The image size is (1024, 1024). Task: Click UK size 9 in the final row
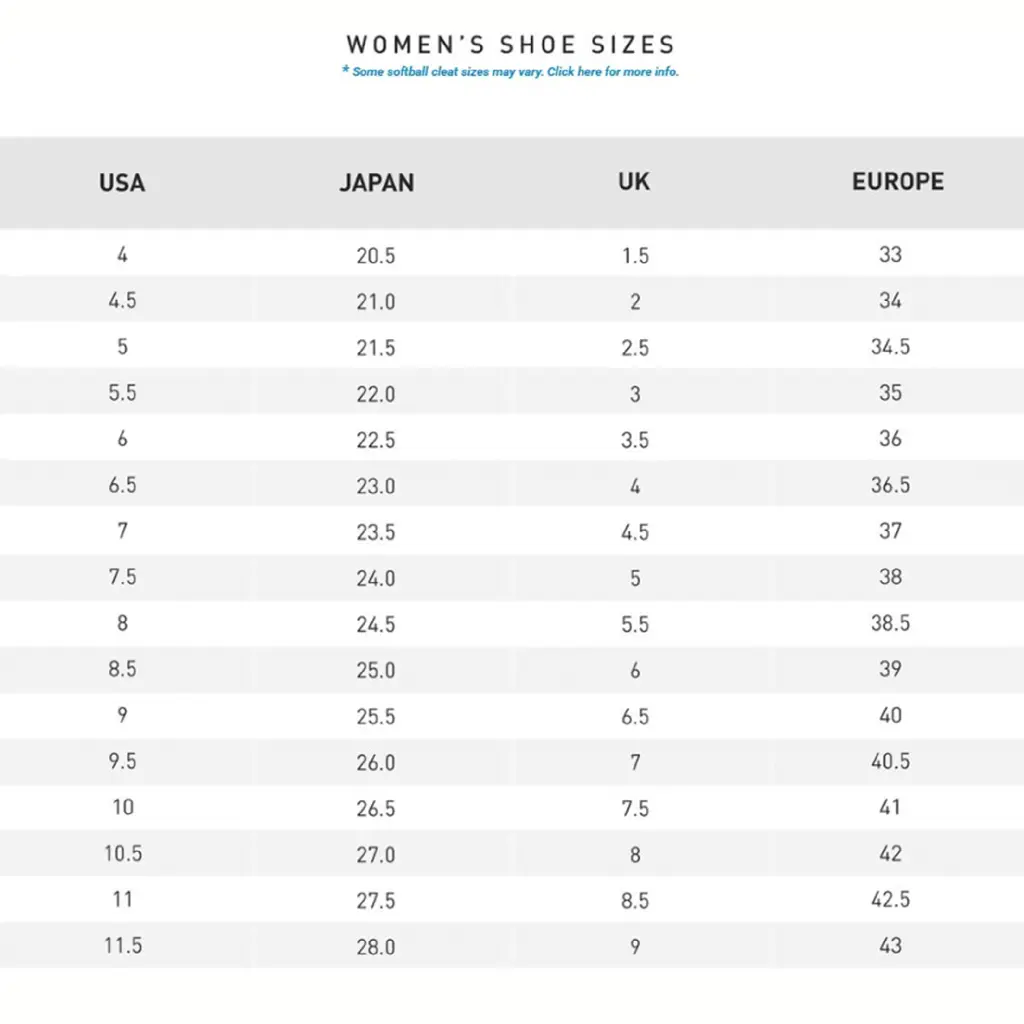(x=634, y=945)
